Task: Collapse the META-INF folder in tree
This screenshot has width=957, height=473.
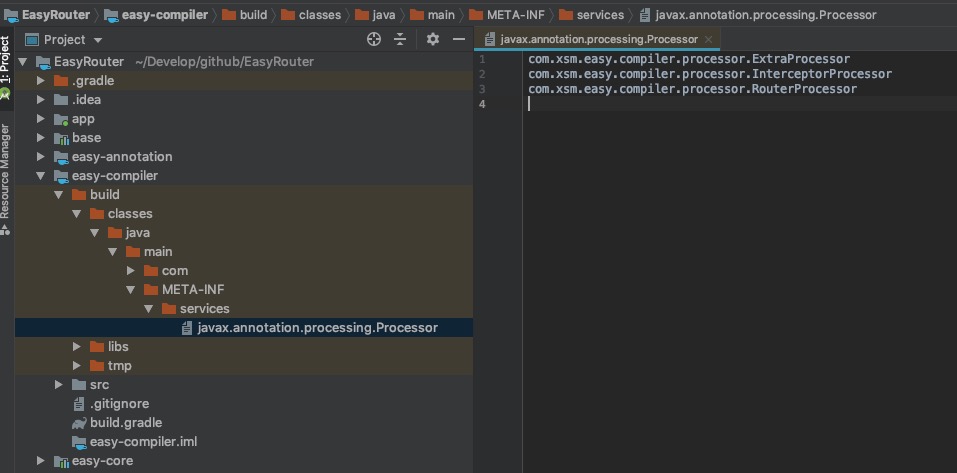Action: click(x=131, y=290)
